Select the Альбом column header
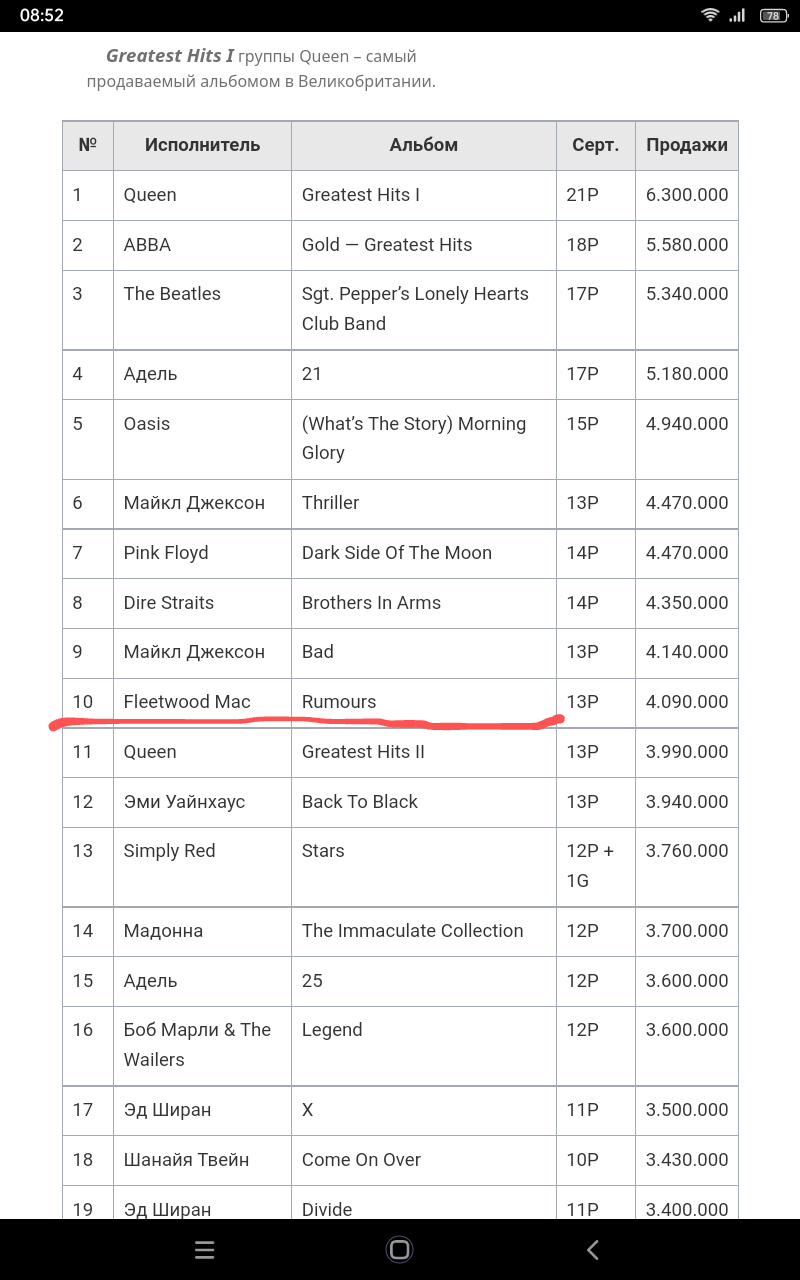Screen dimensions: 800x1280 (x=424, y=145)
